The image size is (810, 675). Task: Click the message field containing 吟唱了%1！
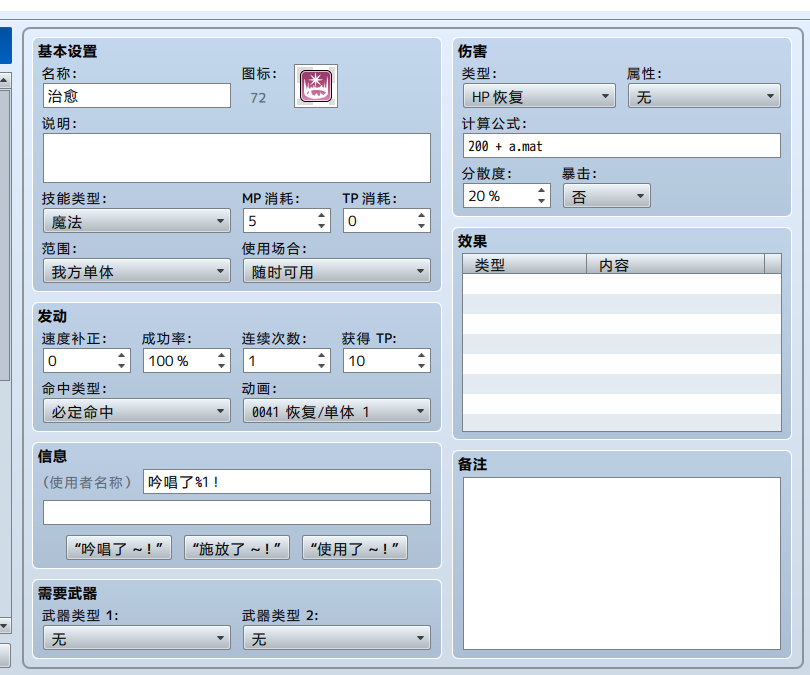point(287,482)
